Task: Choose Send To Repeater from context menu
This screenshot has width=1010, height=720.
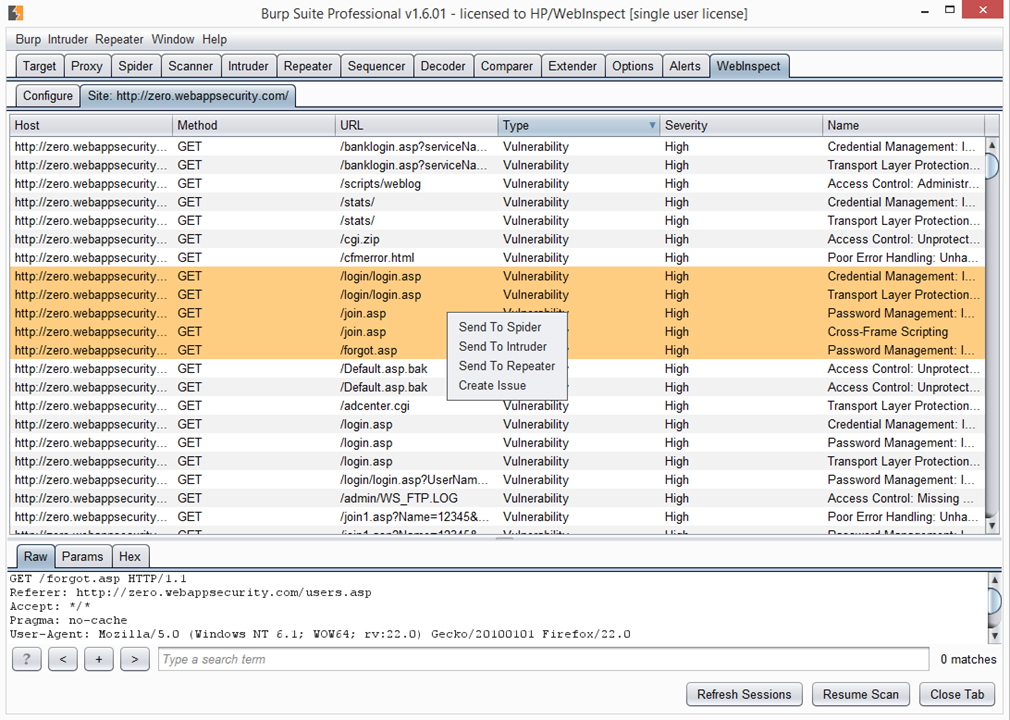Action: (x=506, y=366)
